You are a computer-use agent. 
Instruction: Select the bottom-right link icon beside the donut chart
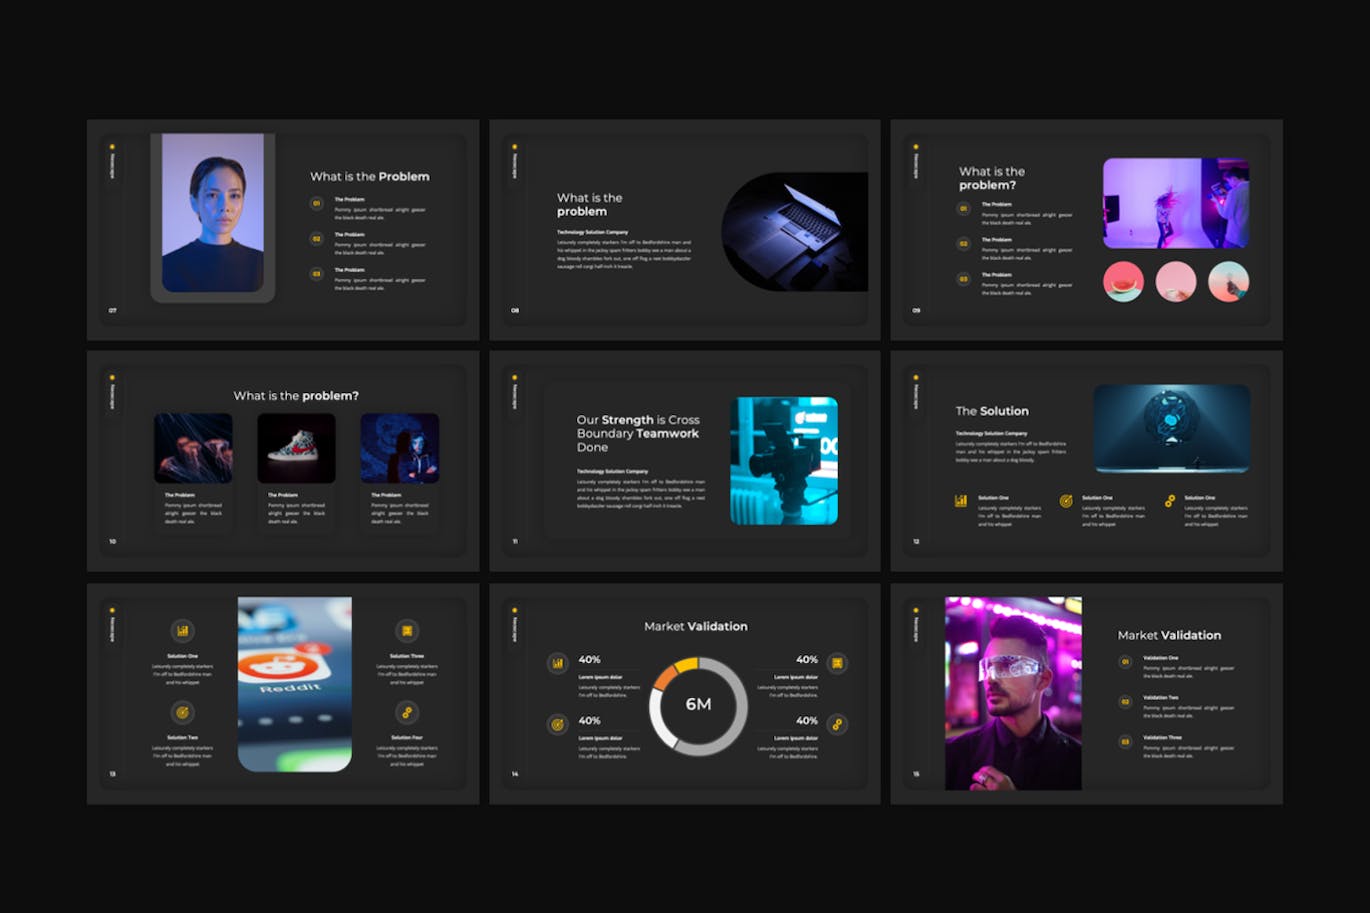click(x=837, y=724)
